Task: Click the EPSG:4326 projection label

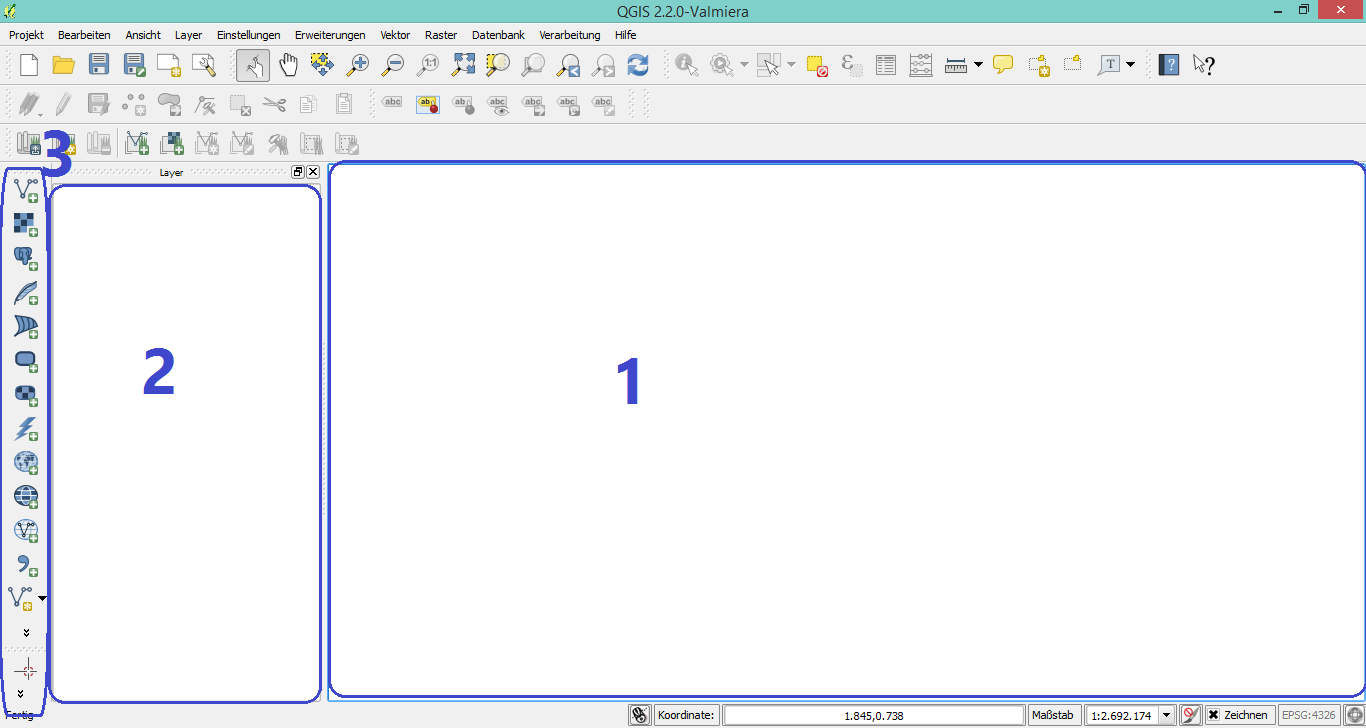Action: point(1308,715)
